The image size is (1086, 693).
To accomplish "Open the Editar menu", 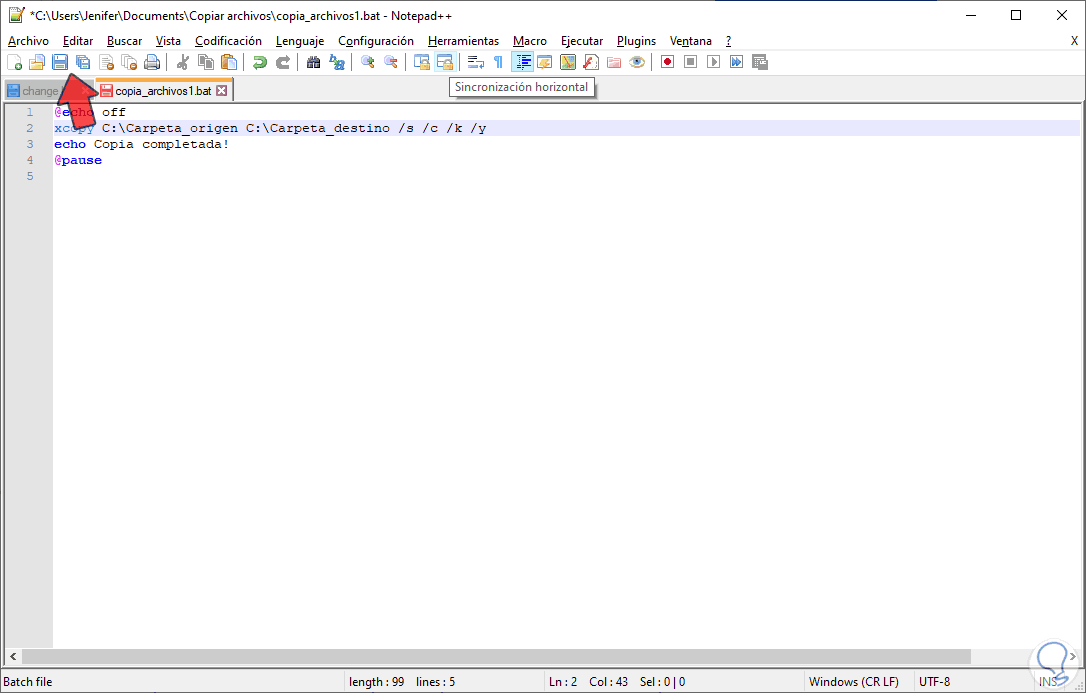I will click(x=78, y=41).
